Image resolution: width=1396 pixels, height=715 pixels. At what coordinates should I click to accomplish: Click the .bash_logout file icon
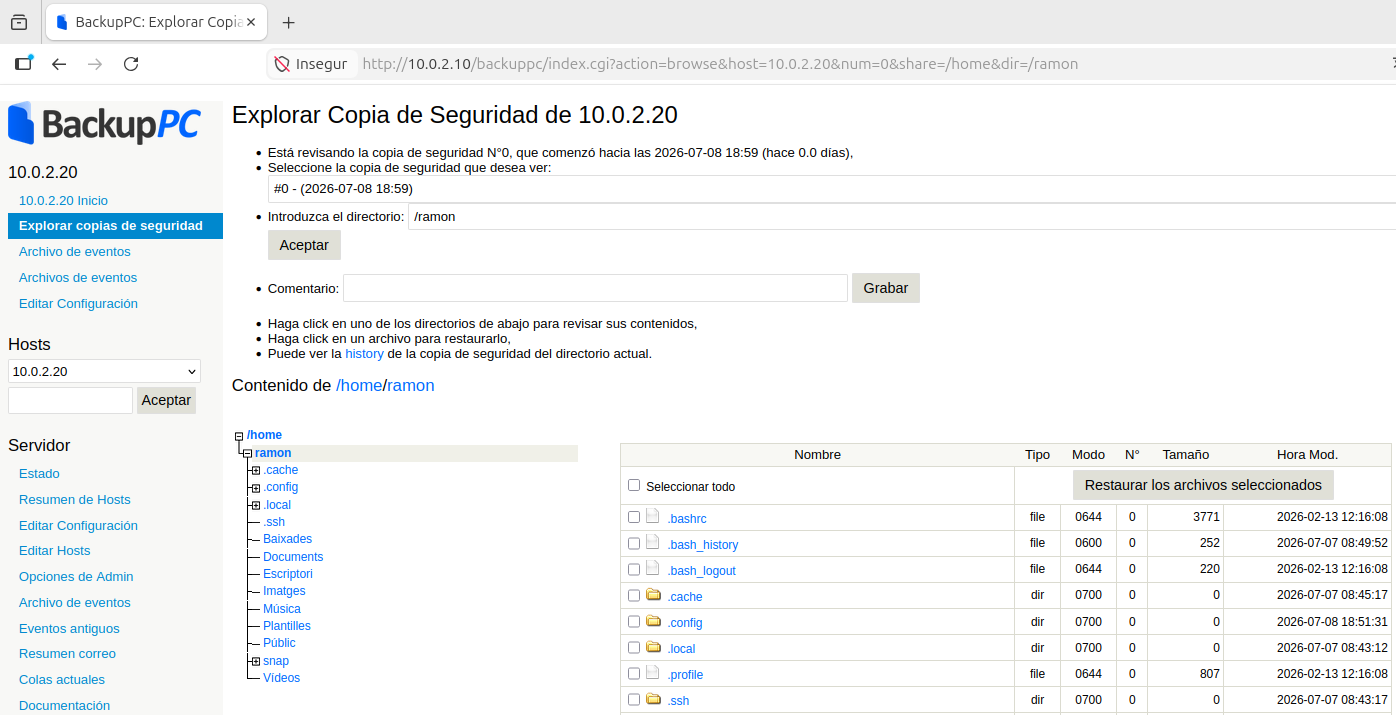[x=653, y=569]
